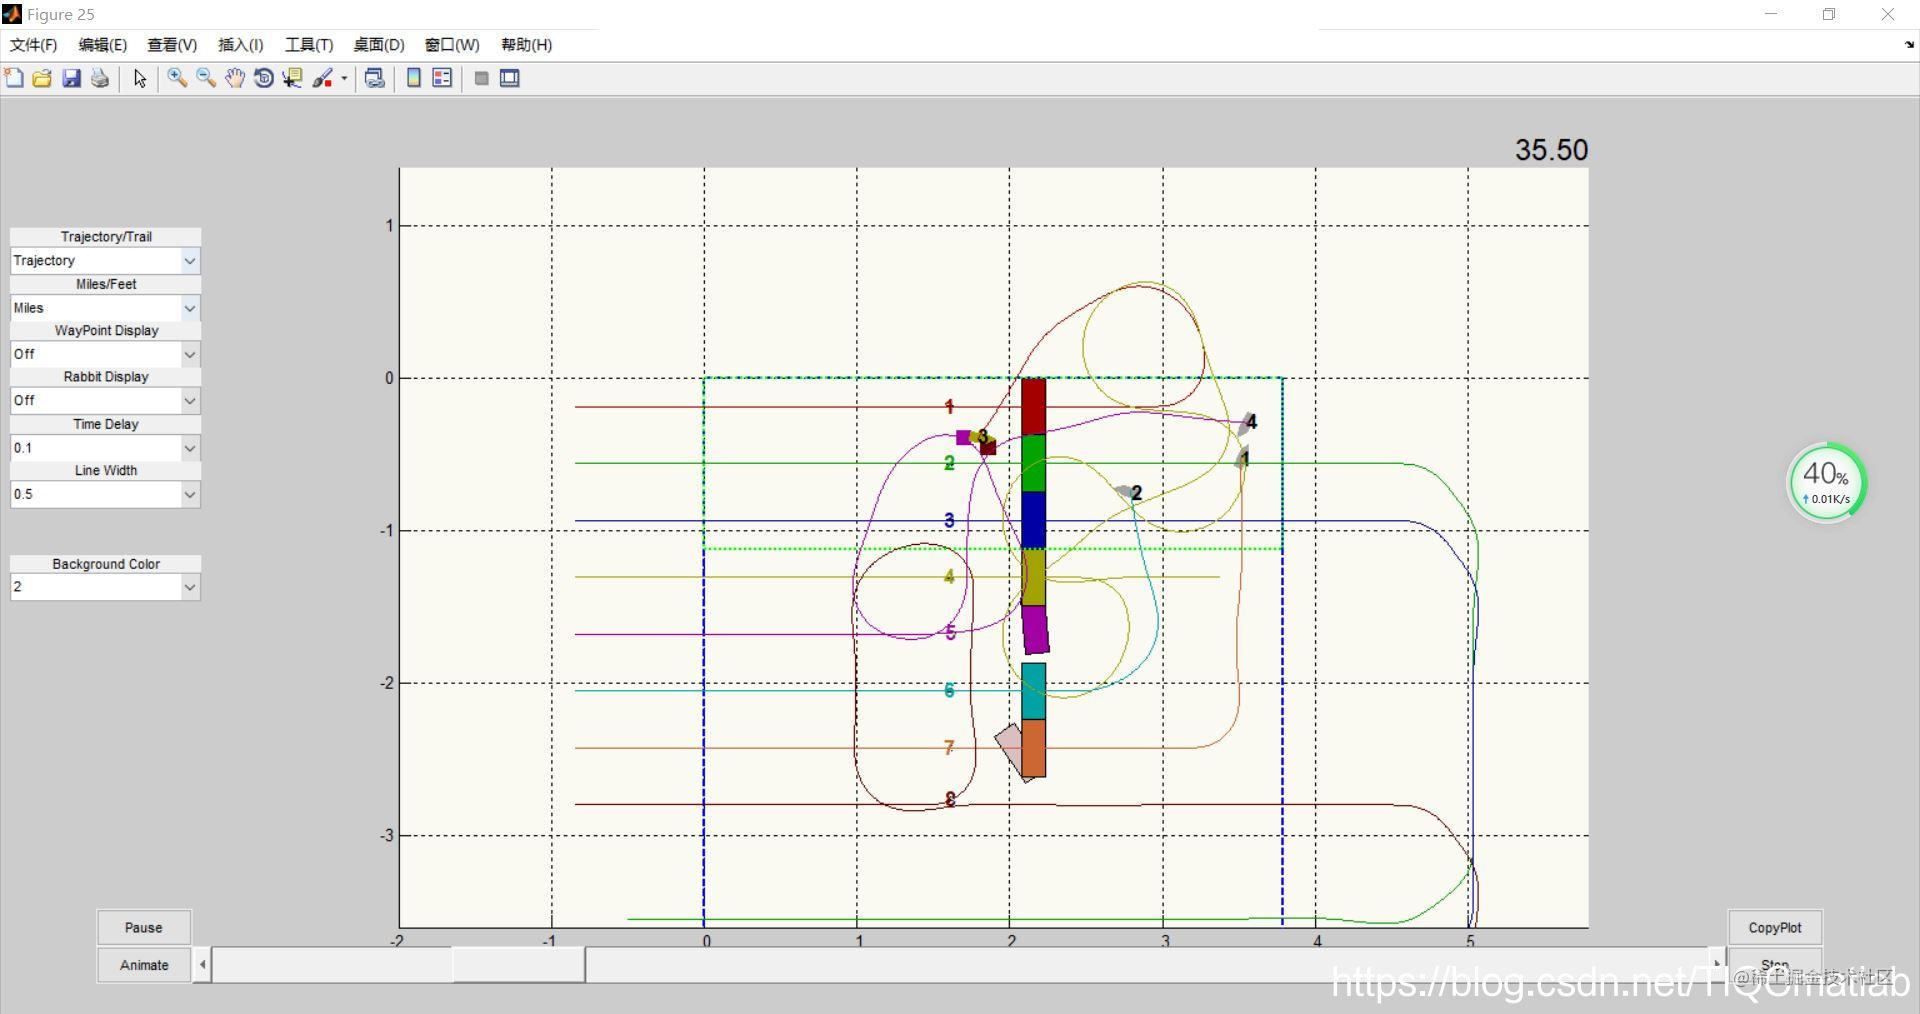Activate the Pan hand tool
This screenshot has width=1920, height=1014.
pyautogui.click(x=235, y=78)
